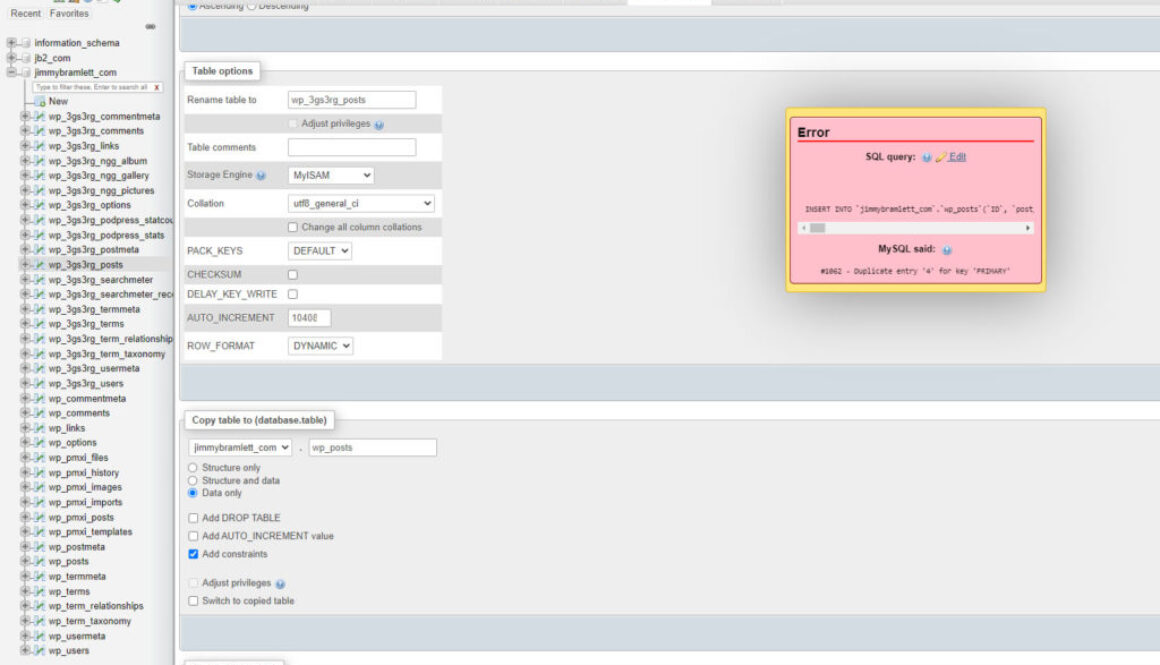Screen dimensions: 1160x665
Task: Expand the information_schema database node
Action: click(11, 43)
